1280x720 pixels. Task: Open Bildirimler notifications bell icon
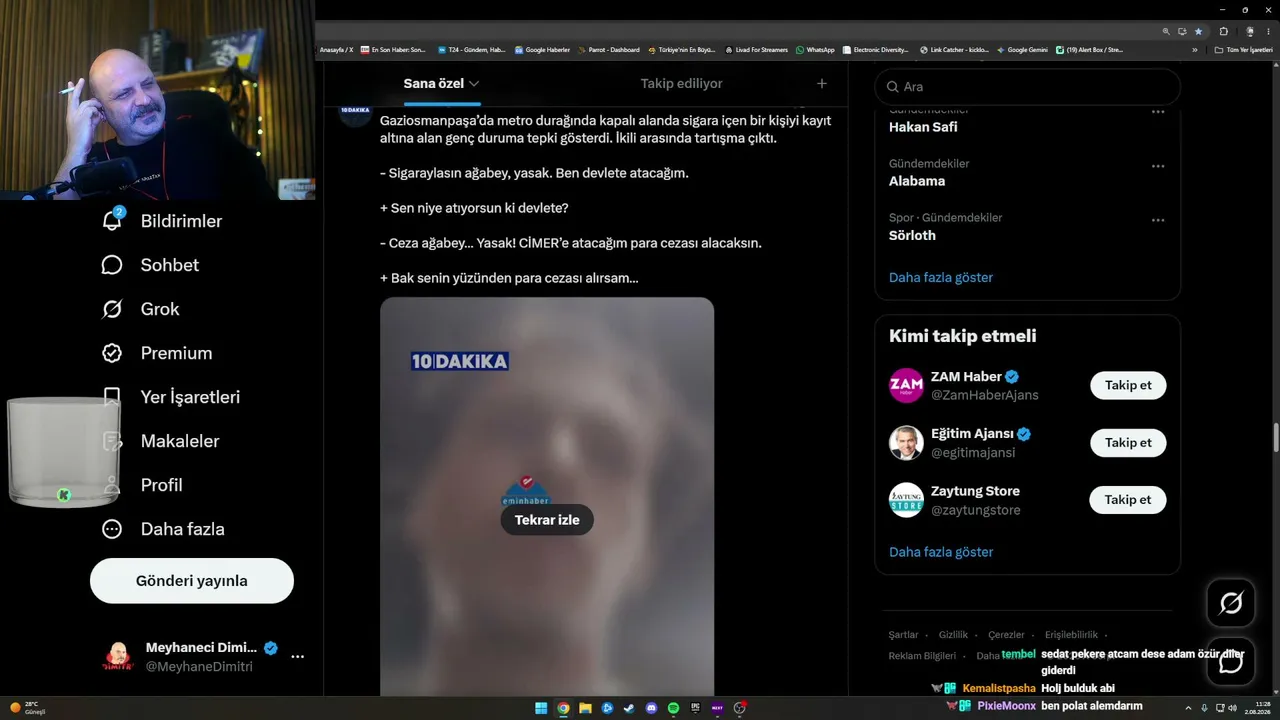(112, 221)
